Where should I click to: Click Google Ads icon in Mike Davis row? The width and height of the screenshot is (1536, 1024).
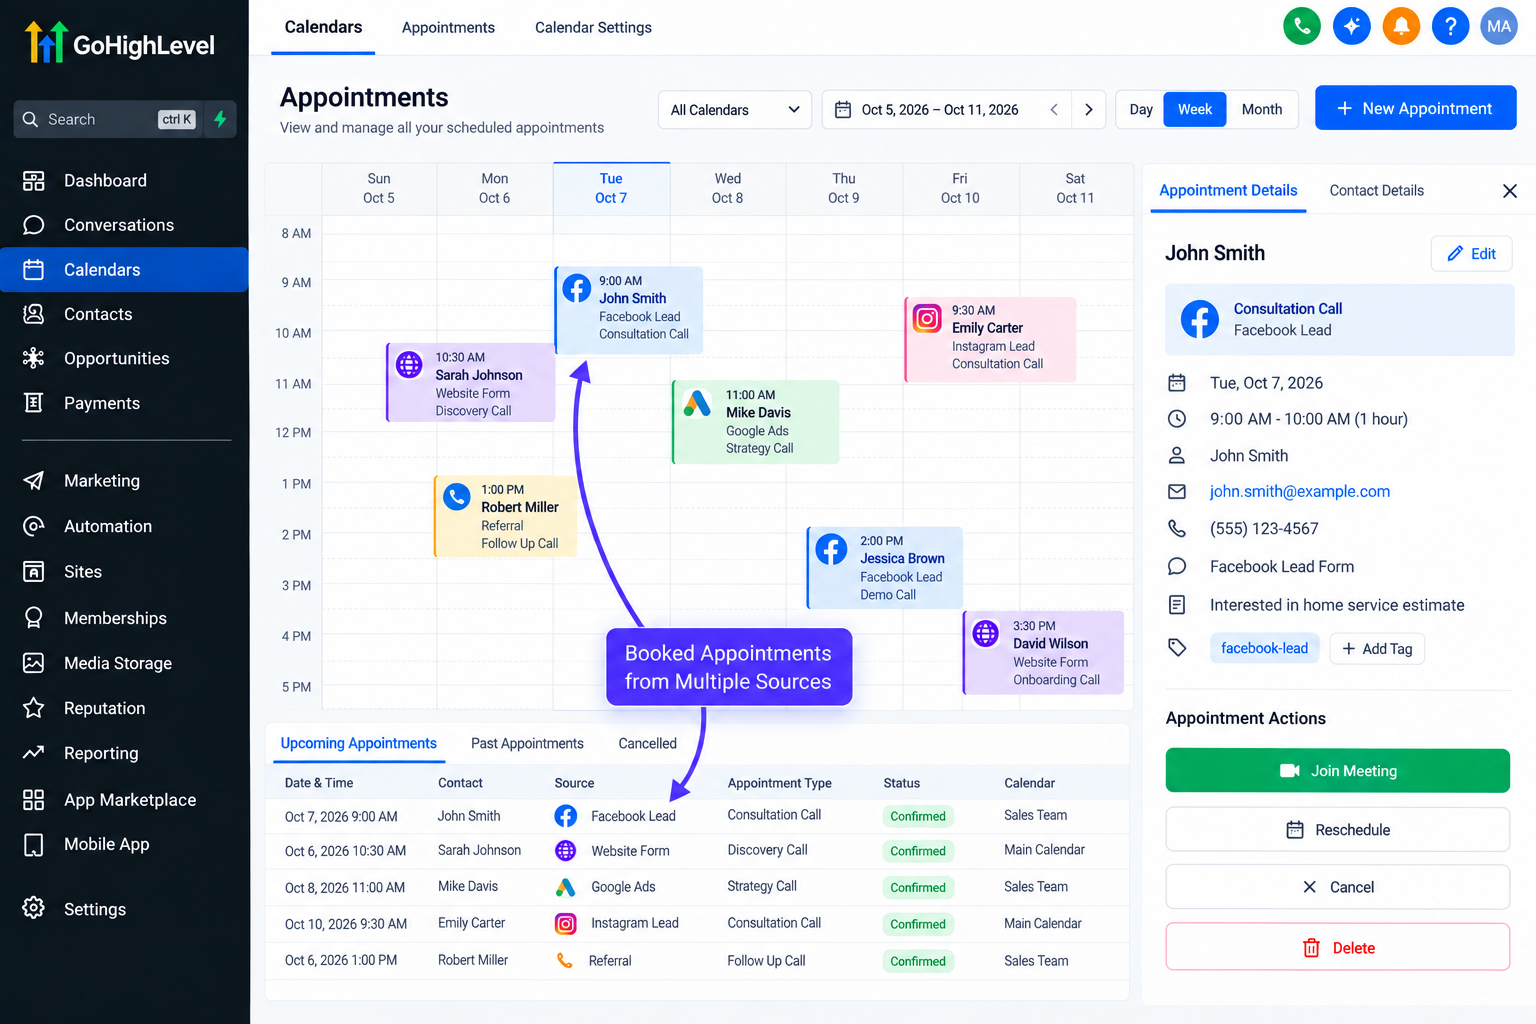pos(565,887)
